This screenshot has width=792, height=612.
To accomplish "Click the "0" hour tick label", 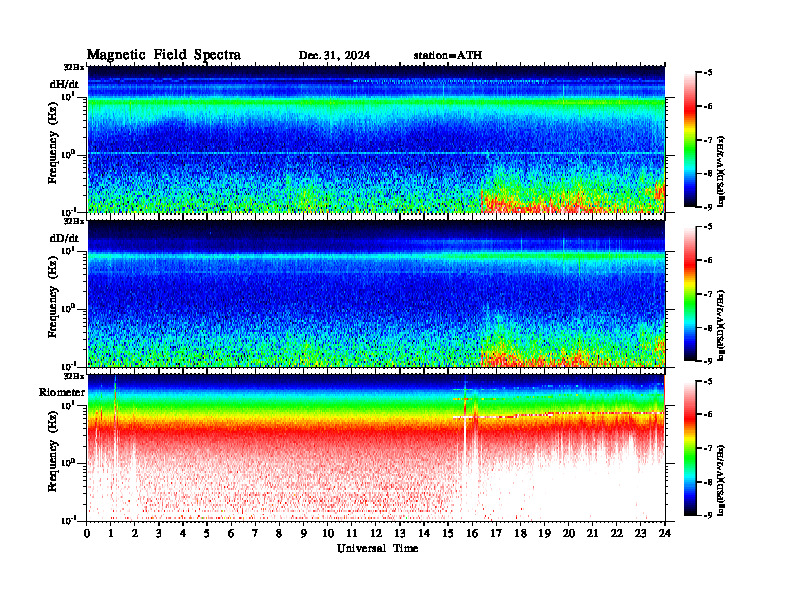I will click(87, 533).
